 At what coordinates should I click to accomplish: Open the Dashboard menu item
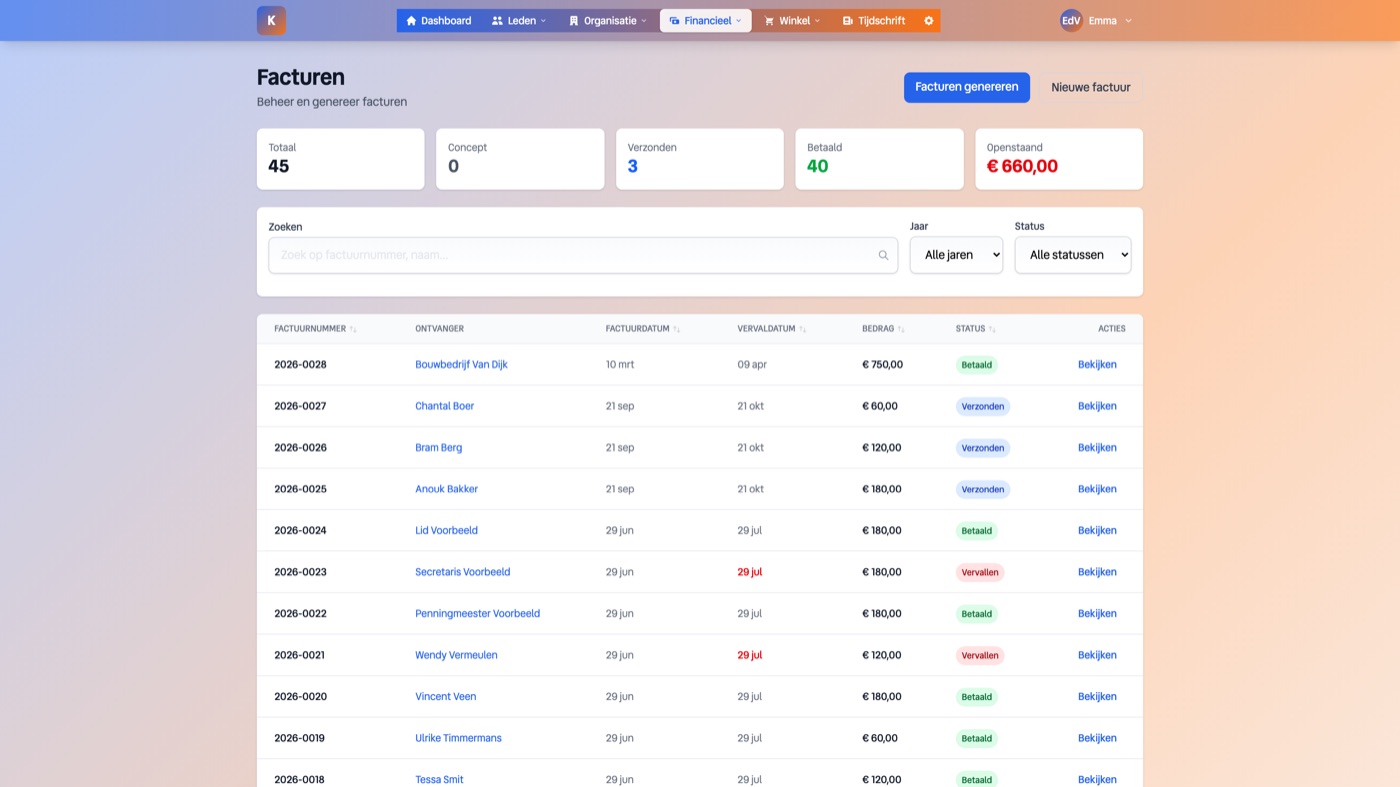(x=438, y=20)
